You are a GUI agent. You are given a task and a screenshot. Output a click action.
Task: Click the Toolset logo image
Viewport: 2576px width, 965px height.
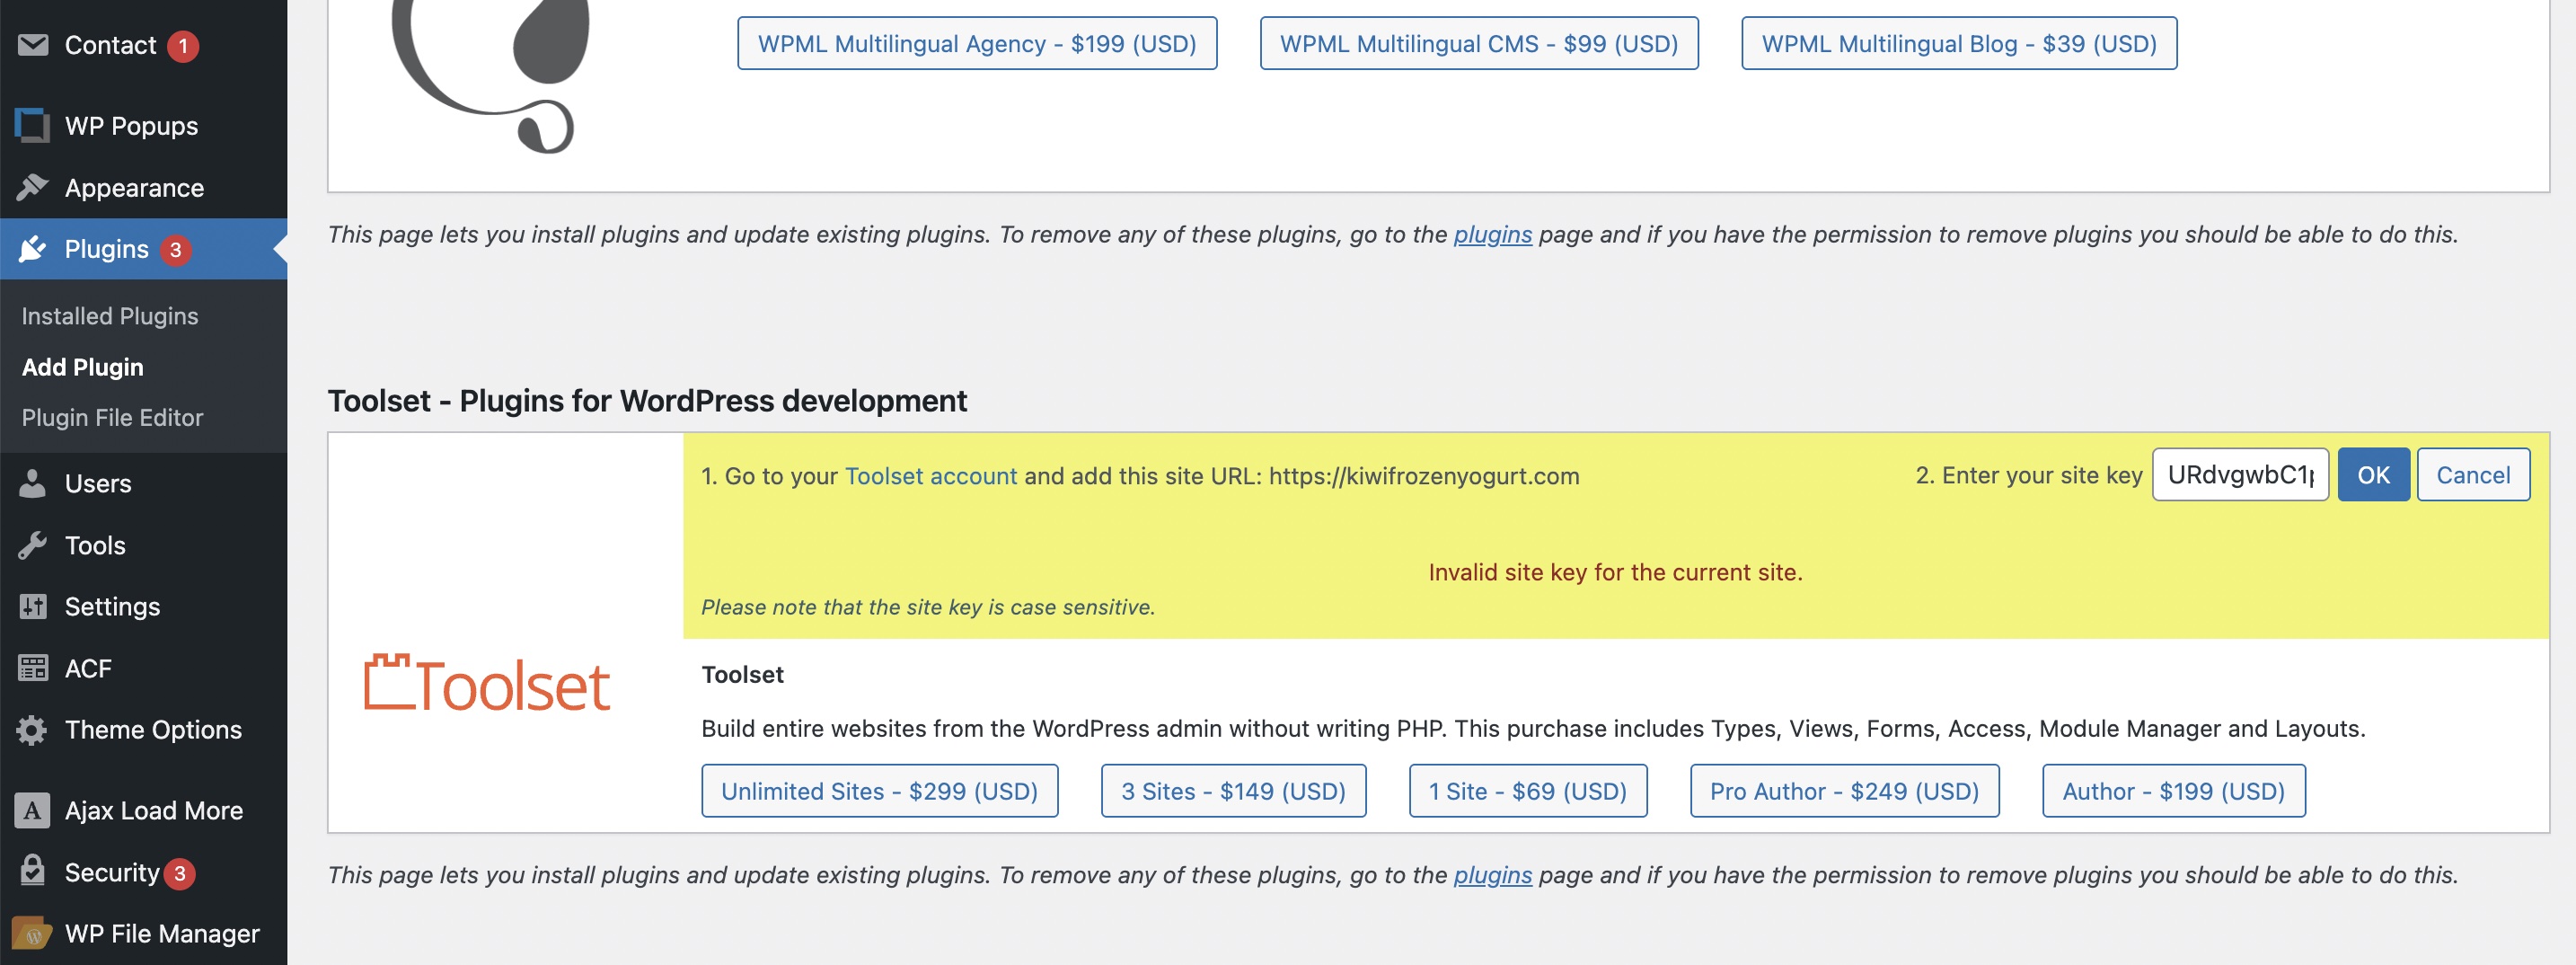[x=487, y=685]
